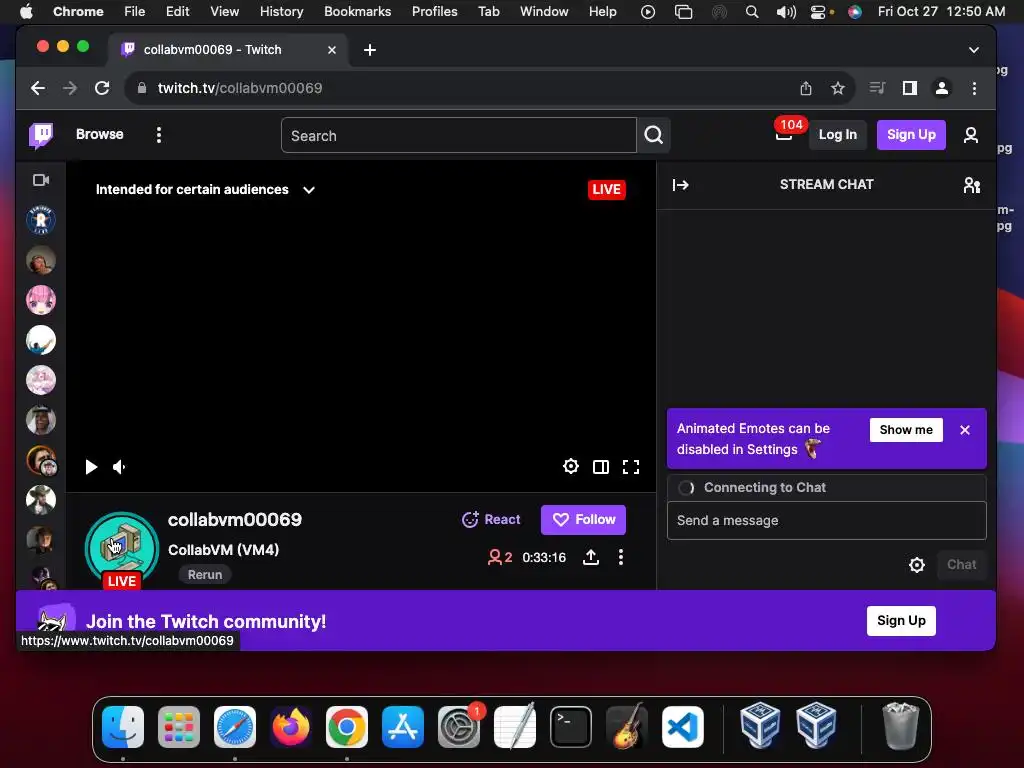This screenshot has height=768, width=1024.
Task: Click the React emote button
Action: point(491,520)
